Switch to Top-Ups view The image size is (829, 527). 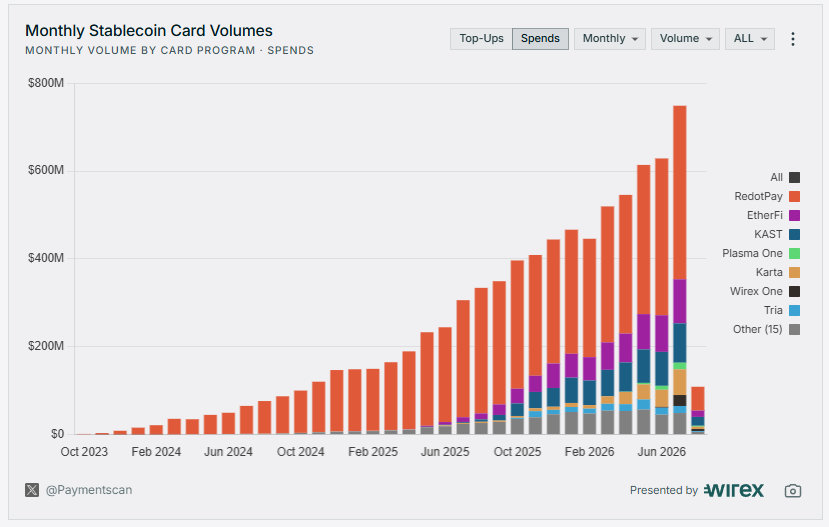click(481, 39)
